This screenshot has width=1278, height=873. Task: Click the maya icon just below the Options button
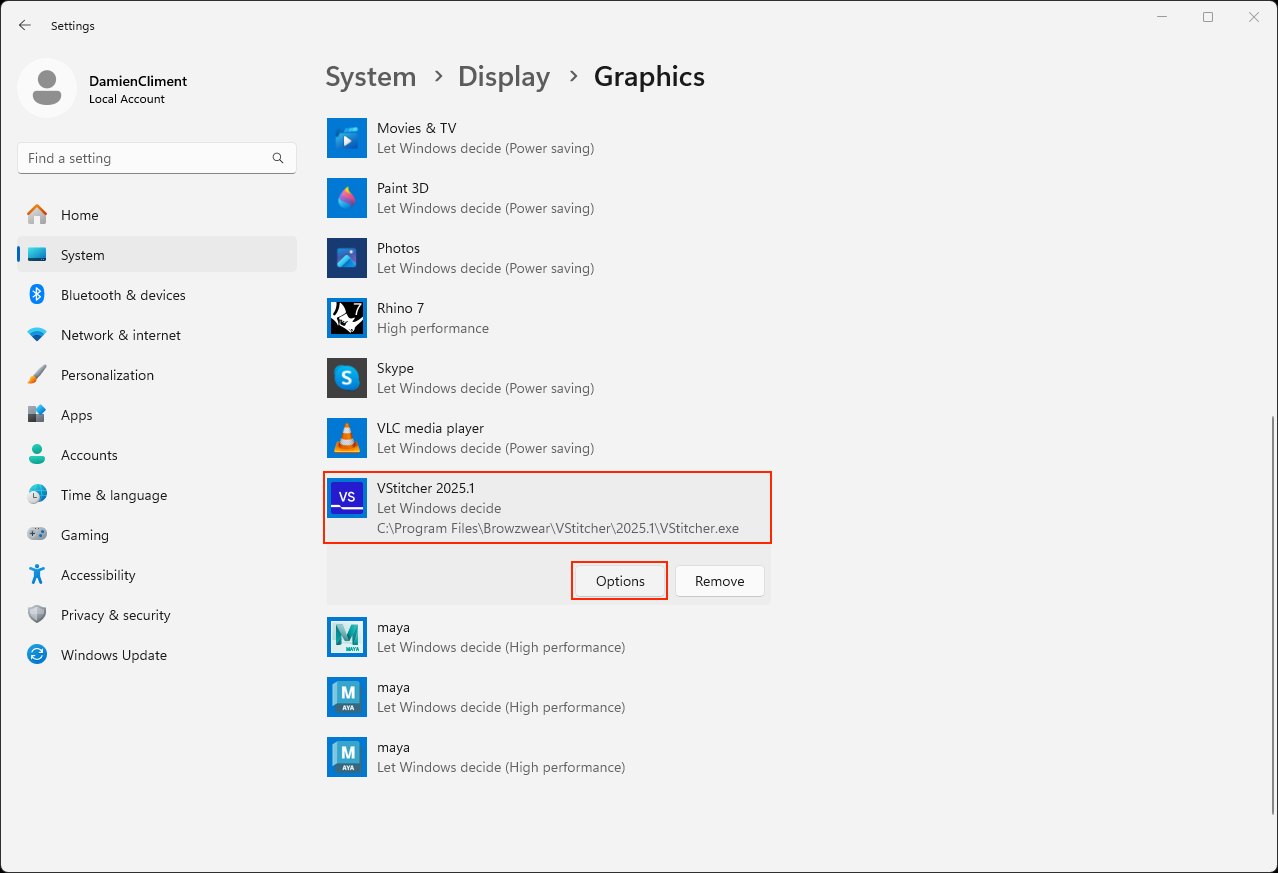347,637
